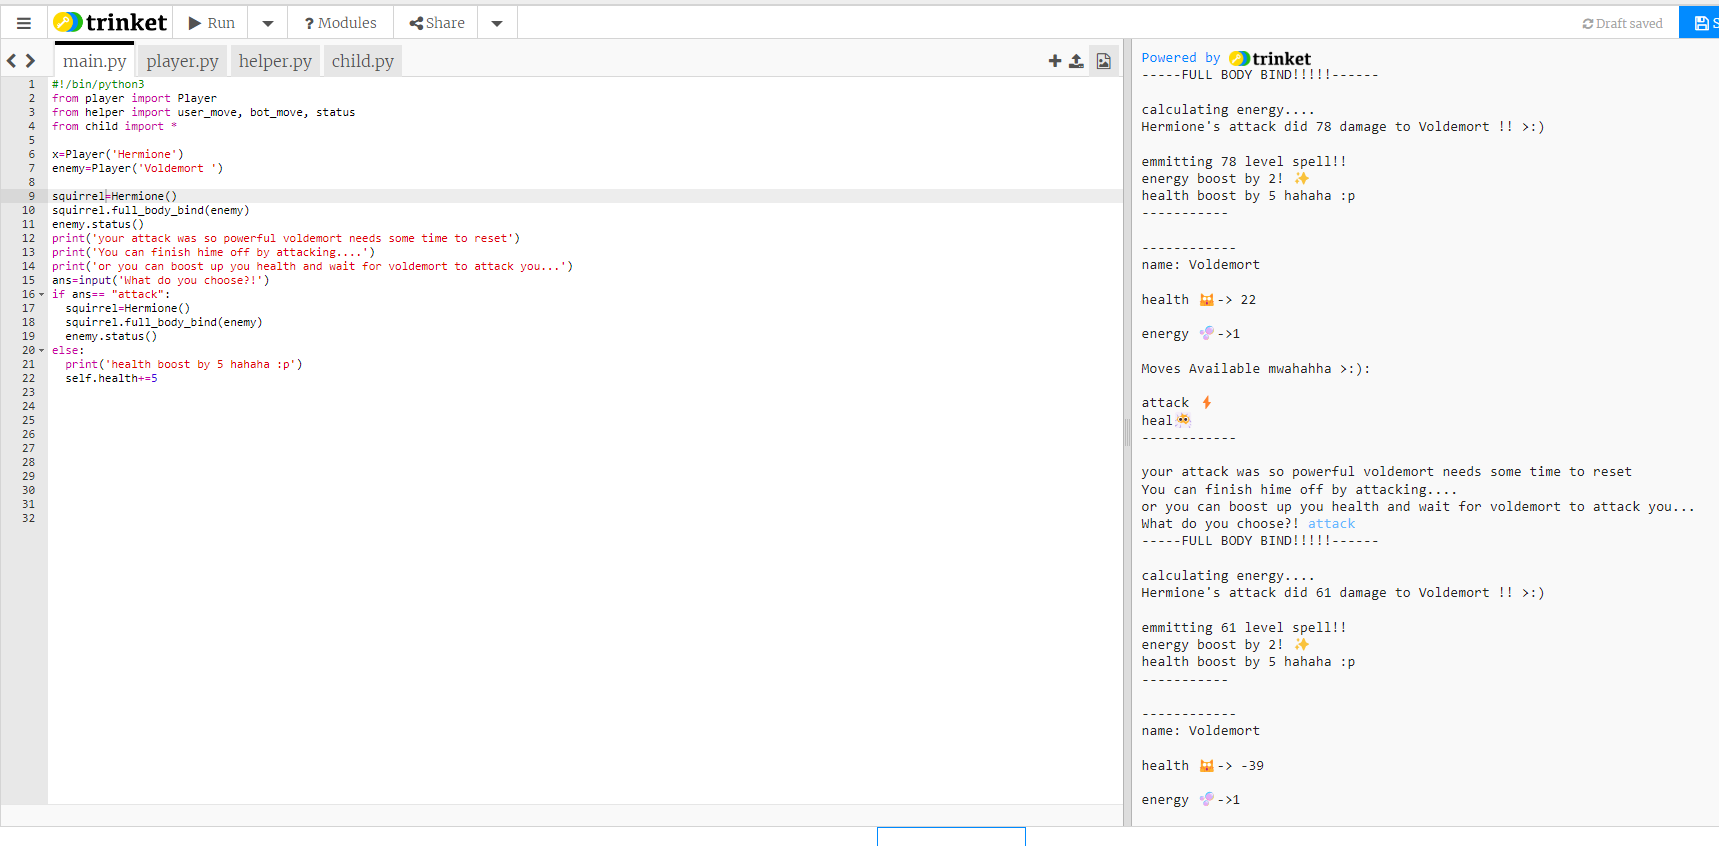Click line 15 ans=input code
This screenshot has width=1719, height=846.
pos(160,280)
